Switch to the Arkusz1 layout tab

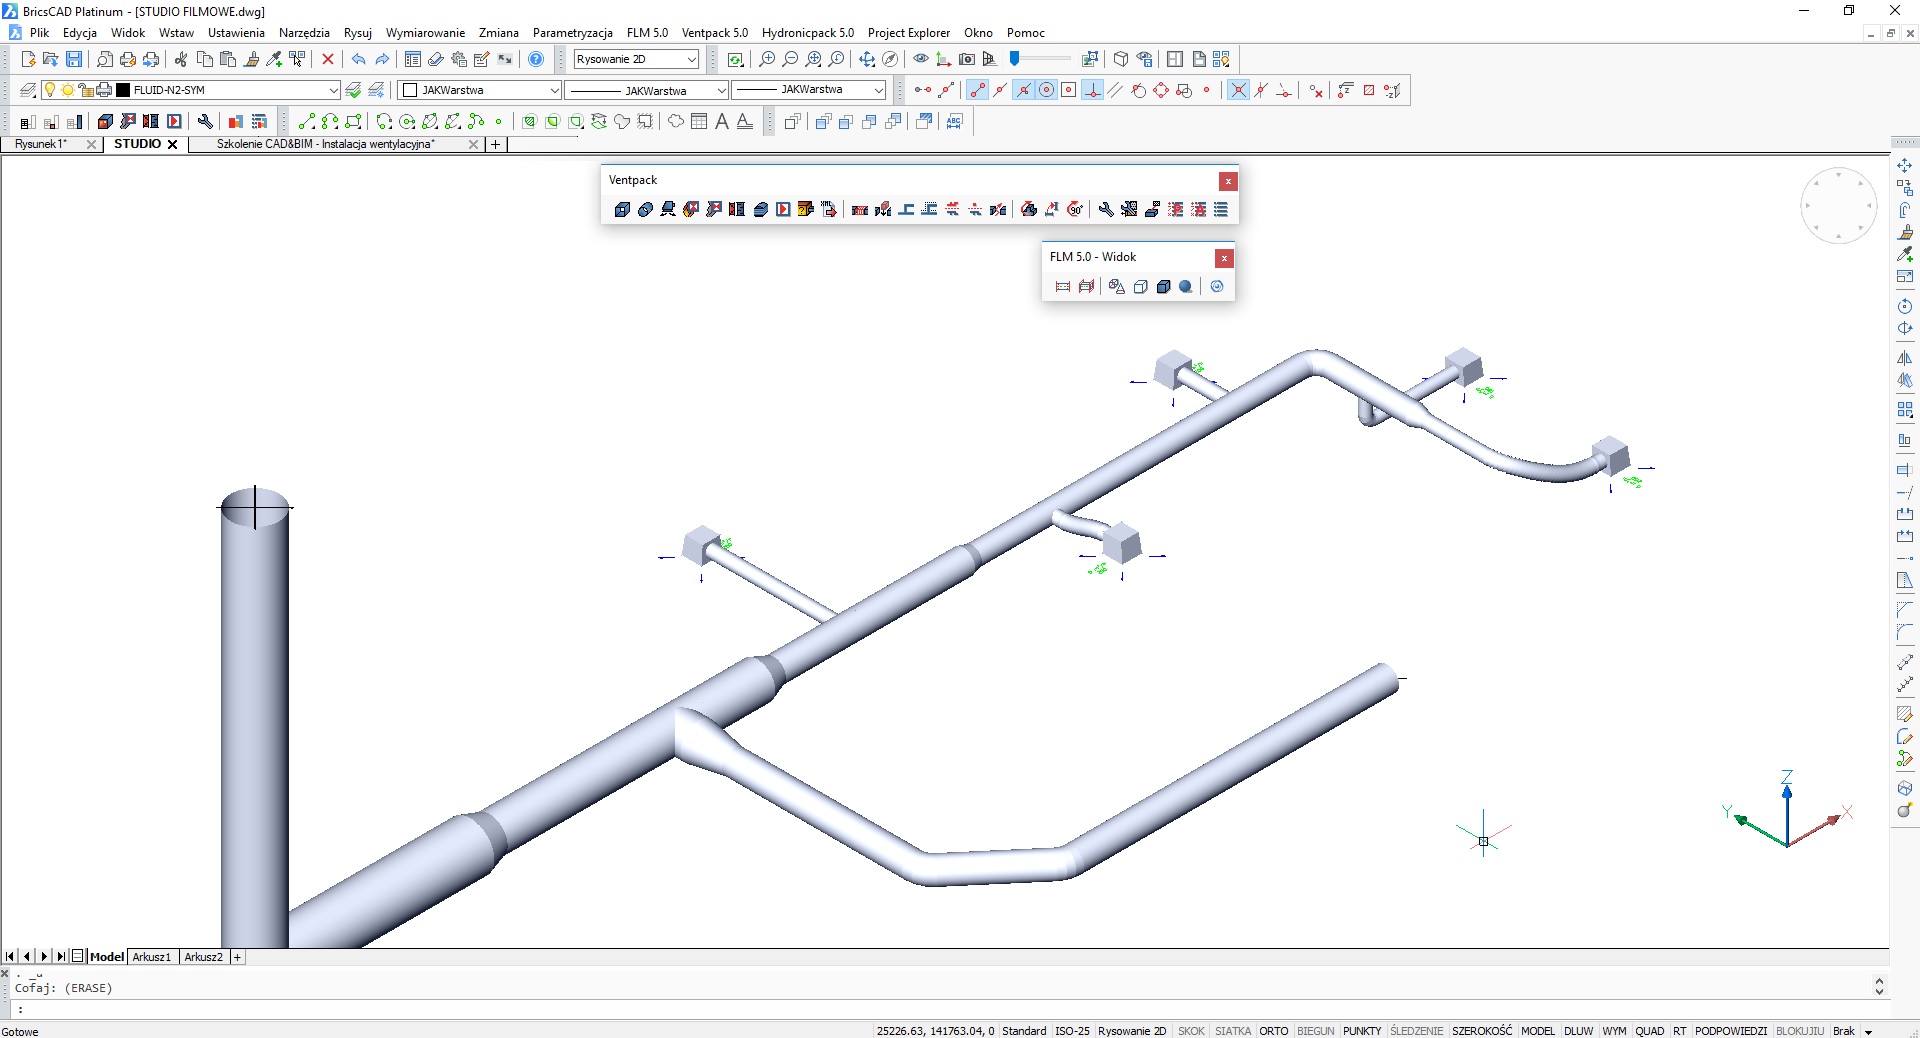(x=152, y=957)
